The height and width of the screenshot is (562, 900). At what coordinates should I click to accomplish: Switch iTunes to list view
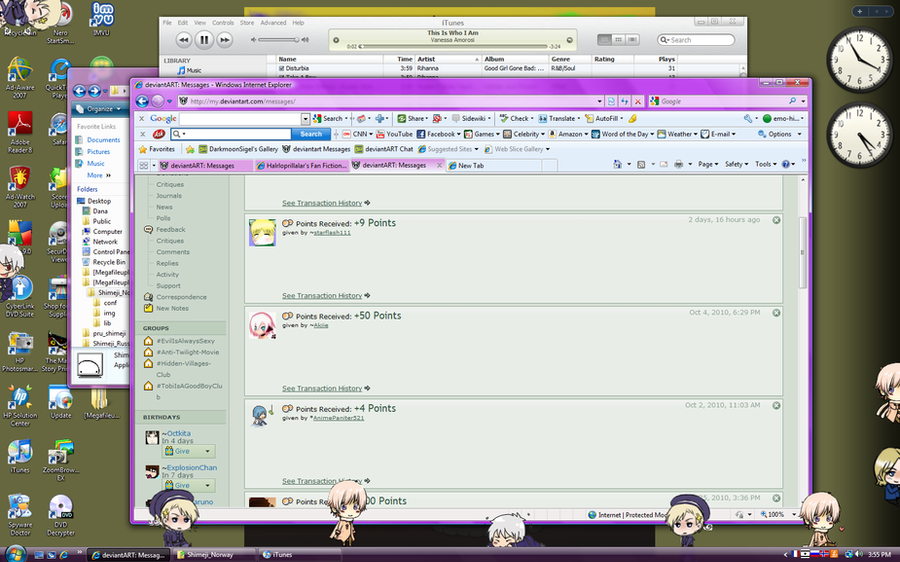(604, 40)
